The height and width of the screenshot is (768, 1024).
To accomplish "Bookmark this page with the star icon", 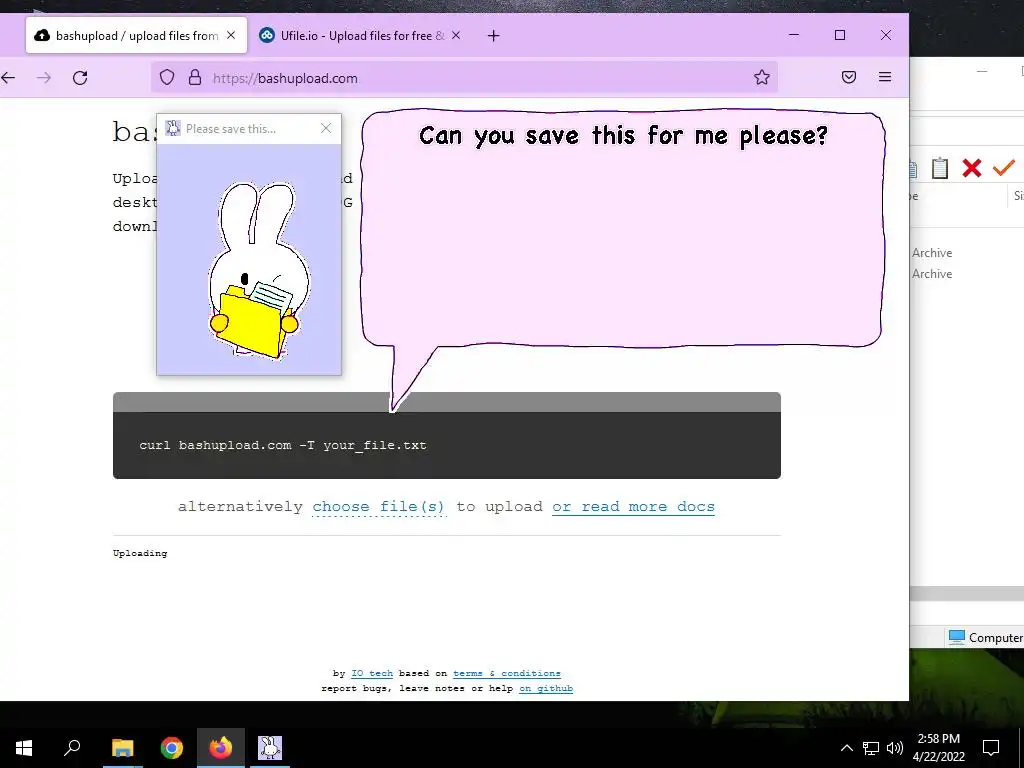I will point(761,78).
